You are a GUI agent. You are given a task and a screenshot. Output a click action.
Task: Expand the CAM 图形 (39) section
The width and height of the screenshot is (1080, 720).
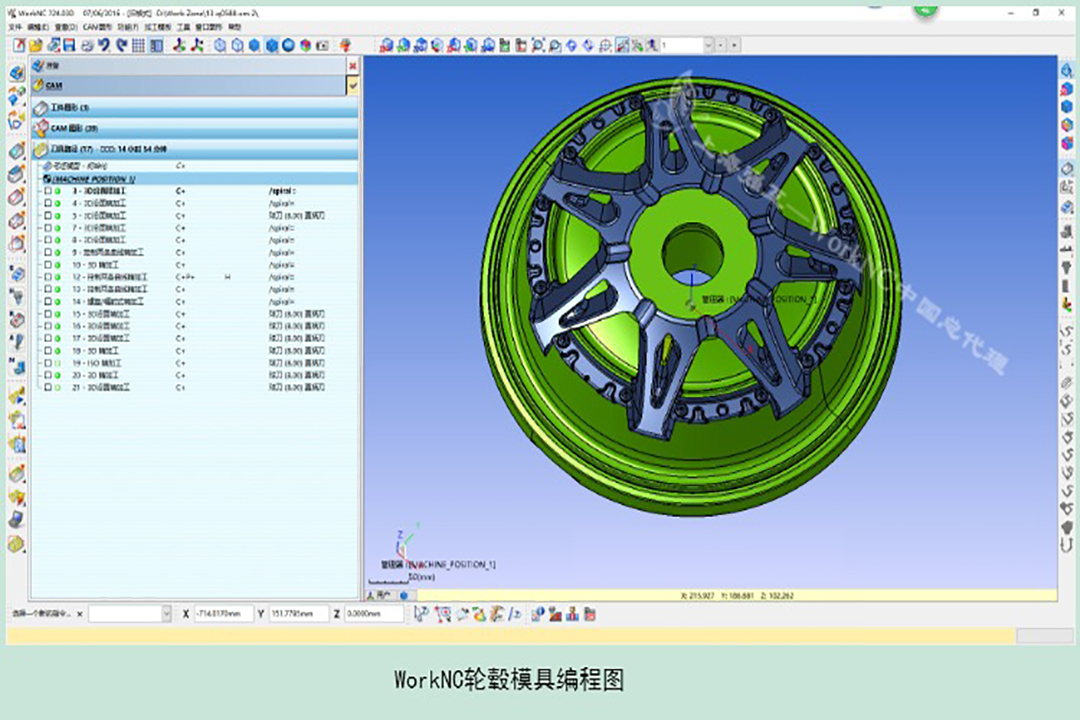pos(195,128)
